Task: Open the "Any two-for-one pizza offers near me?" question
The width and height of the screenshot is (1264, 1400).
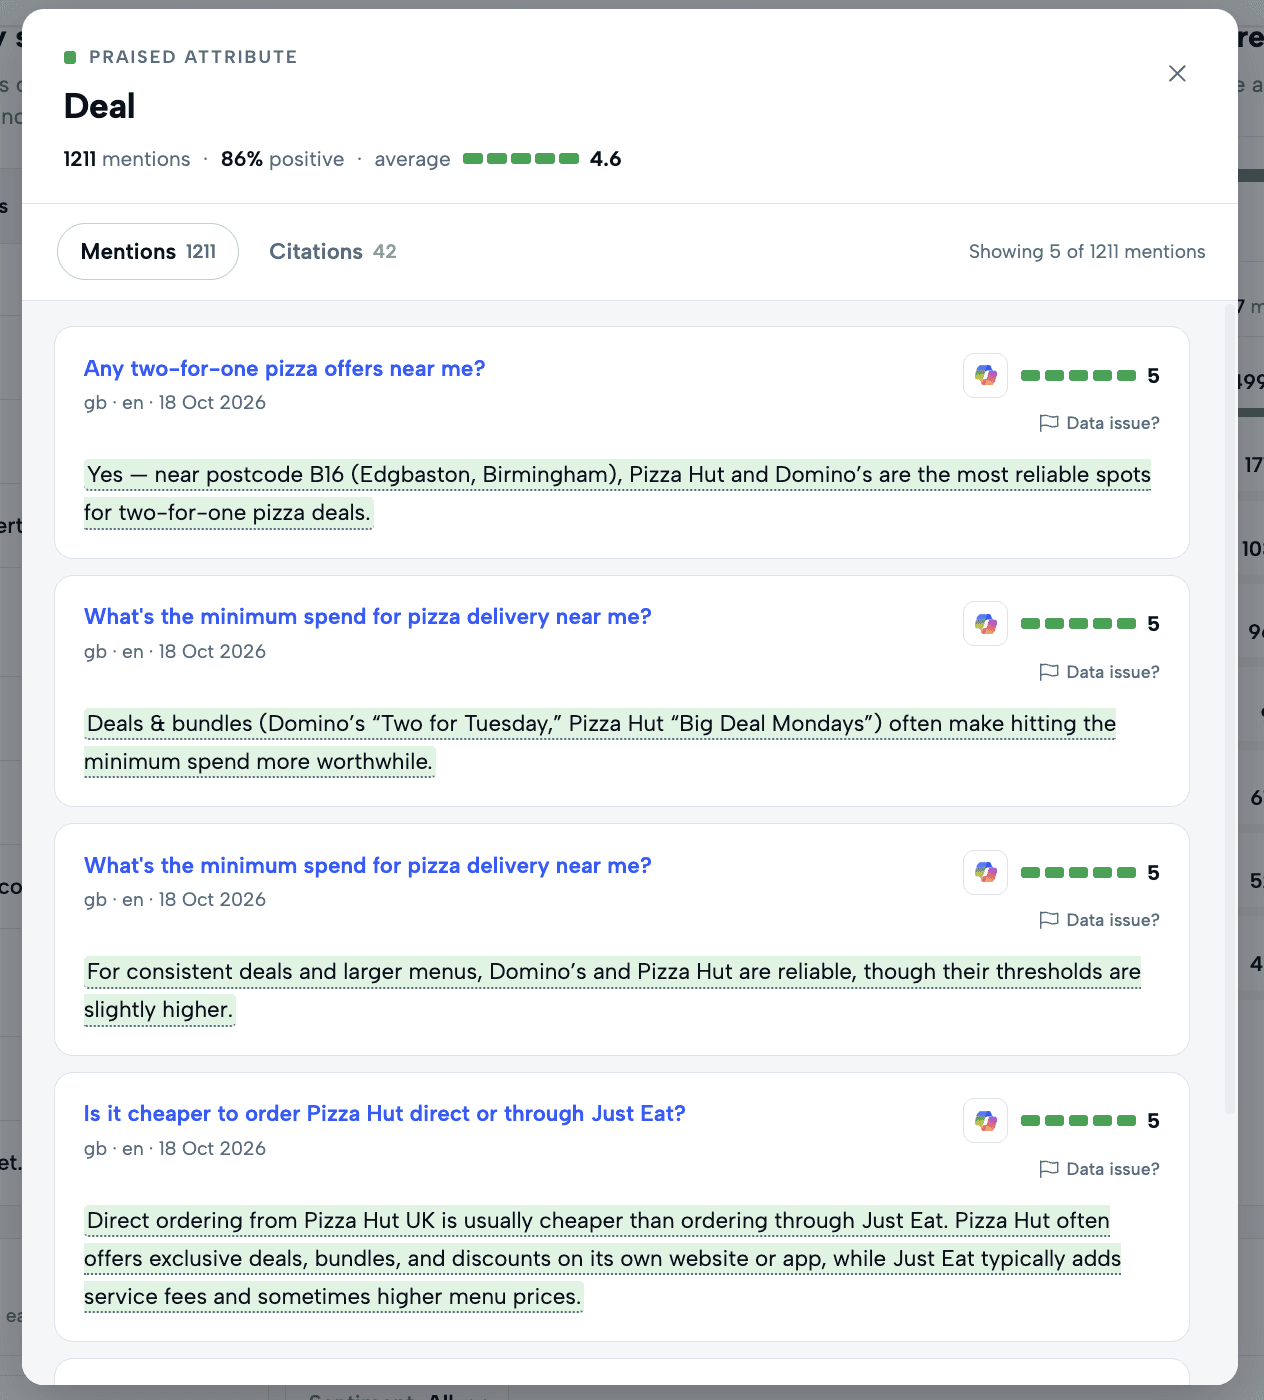Action: point(284,368)
